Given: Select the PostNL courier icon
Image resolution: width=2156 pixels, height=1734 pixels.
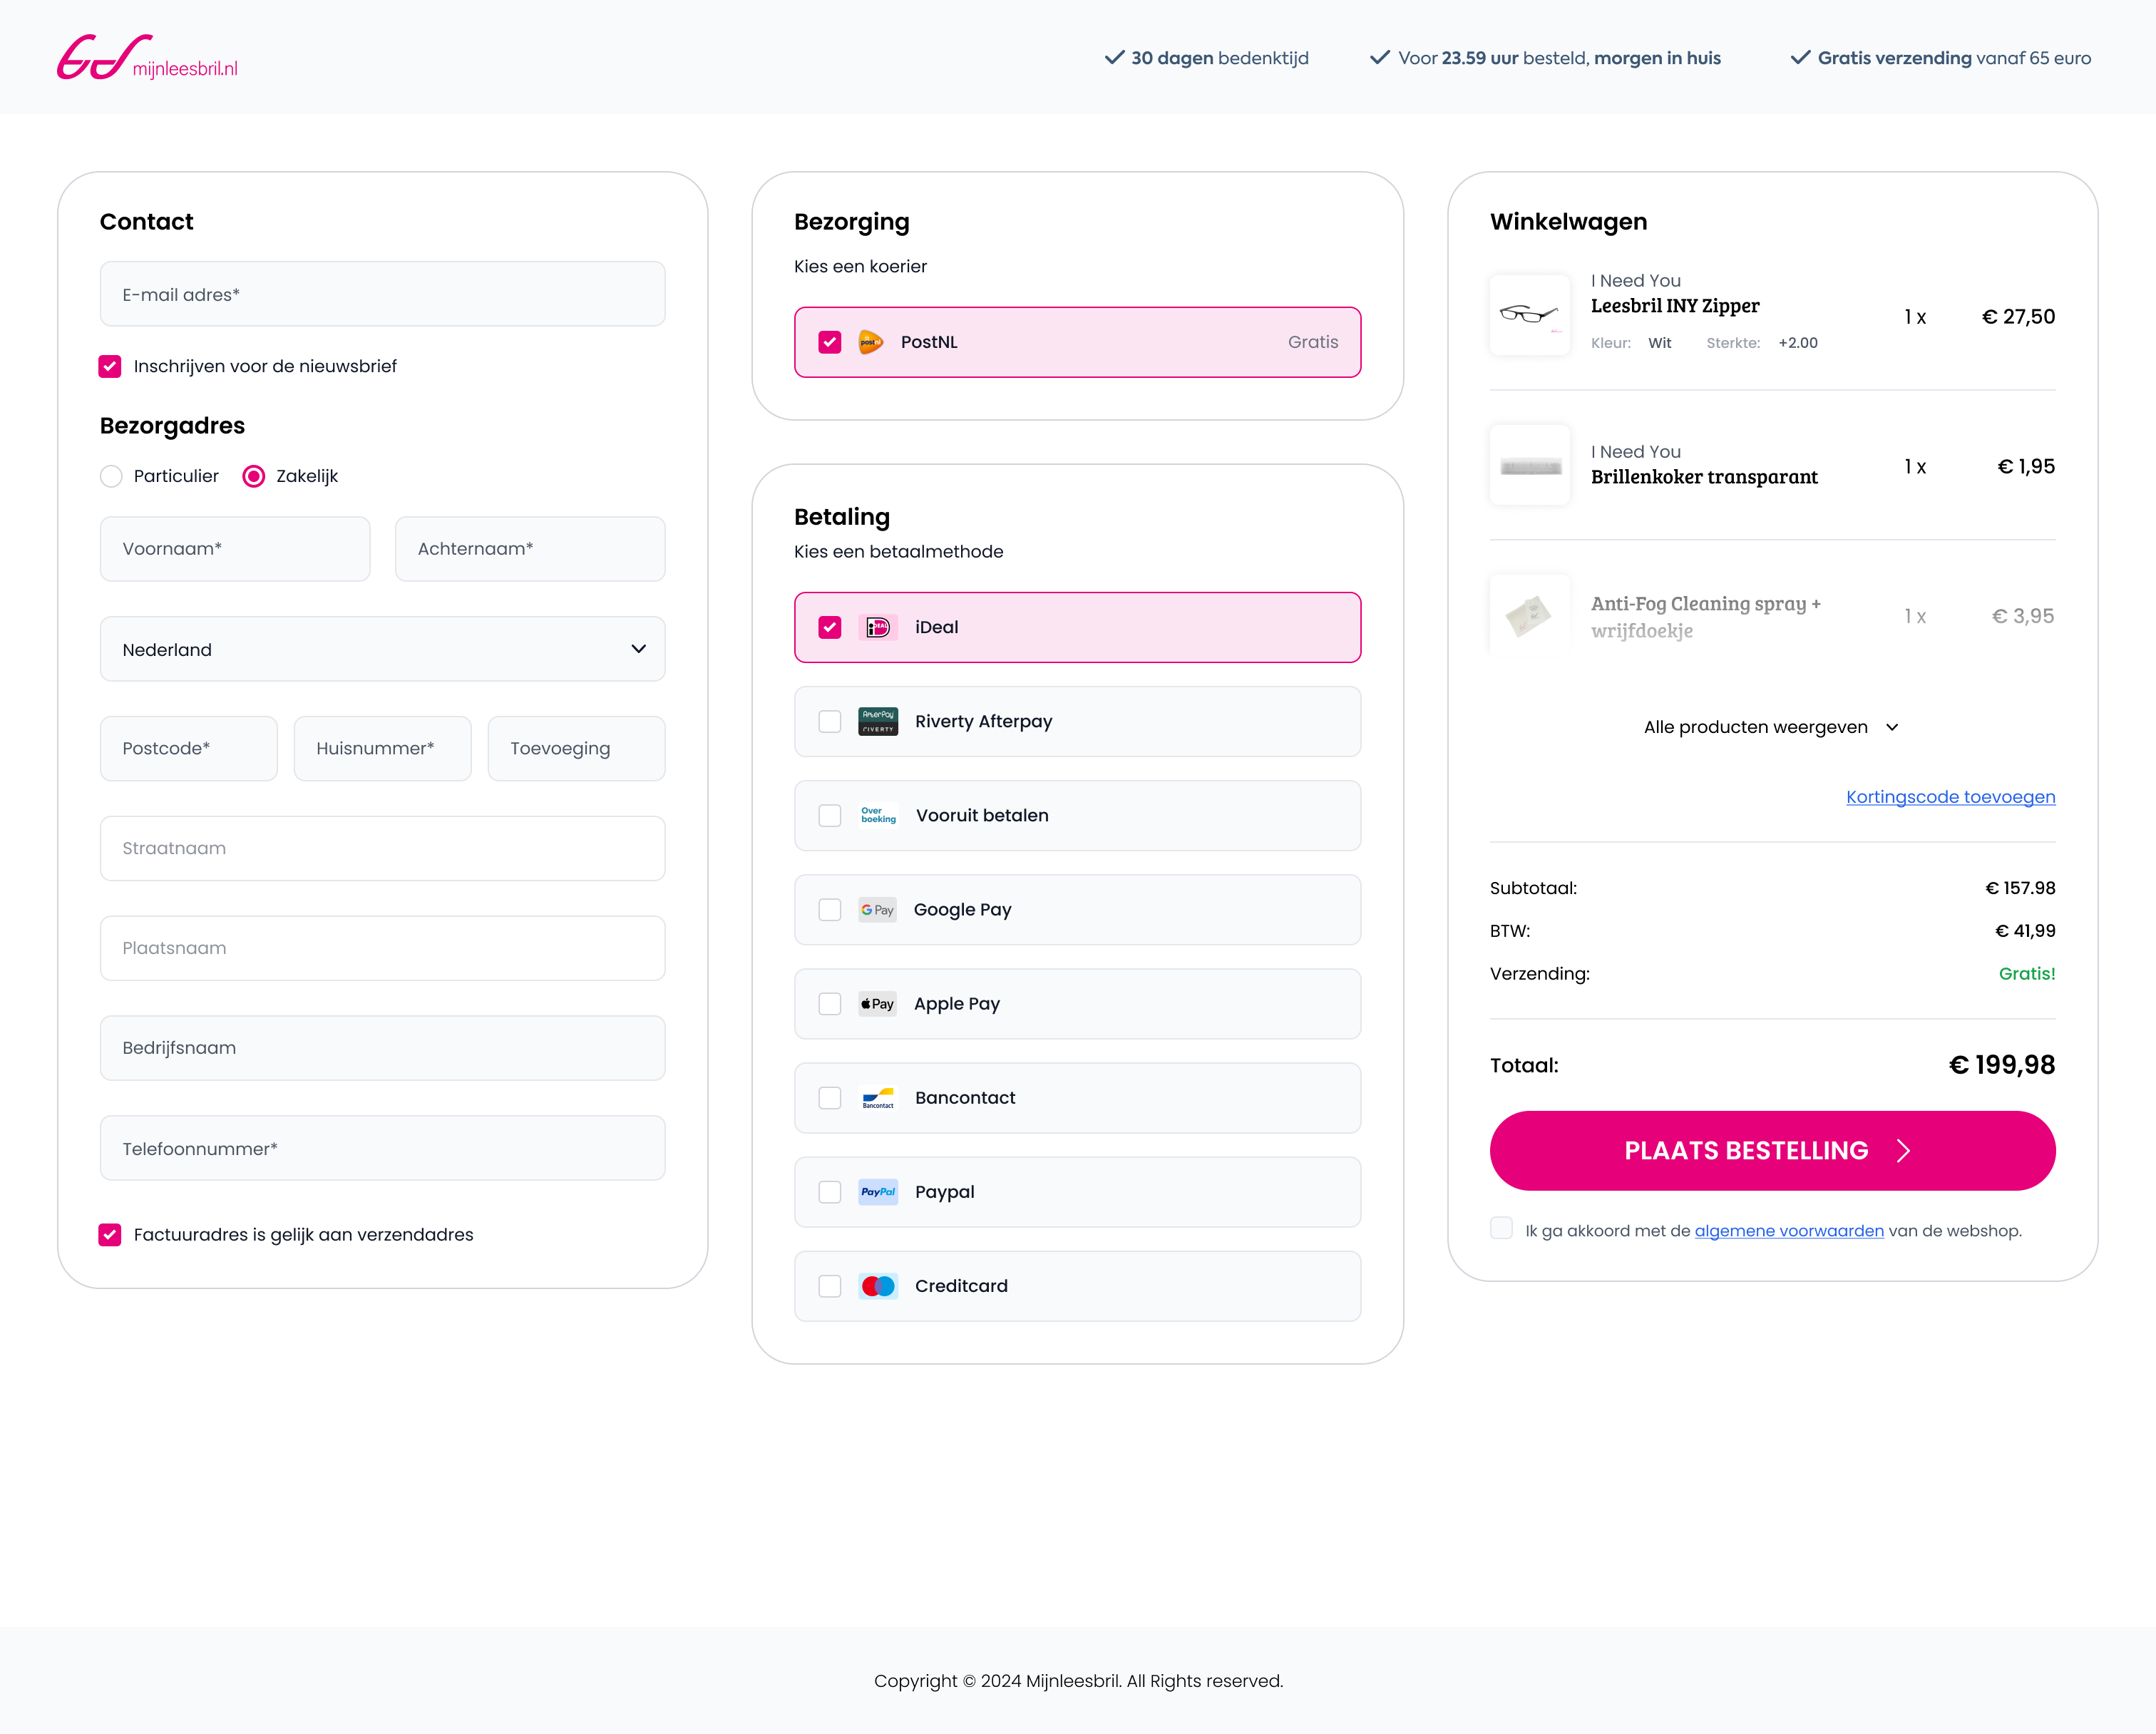Looking at the screenshot, I should click(x=871, y=341).
